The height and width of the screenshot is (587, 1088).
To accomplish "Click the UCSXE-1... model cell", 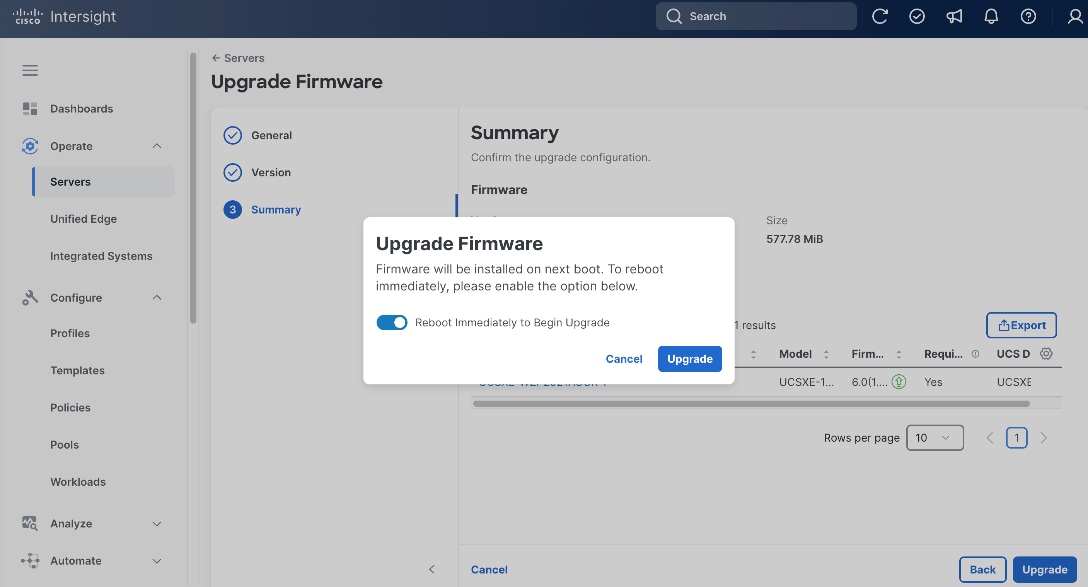I will pyautogui.click(x=806, y=382).
